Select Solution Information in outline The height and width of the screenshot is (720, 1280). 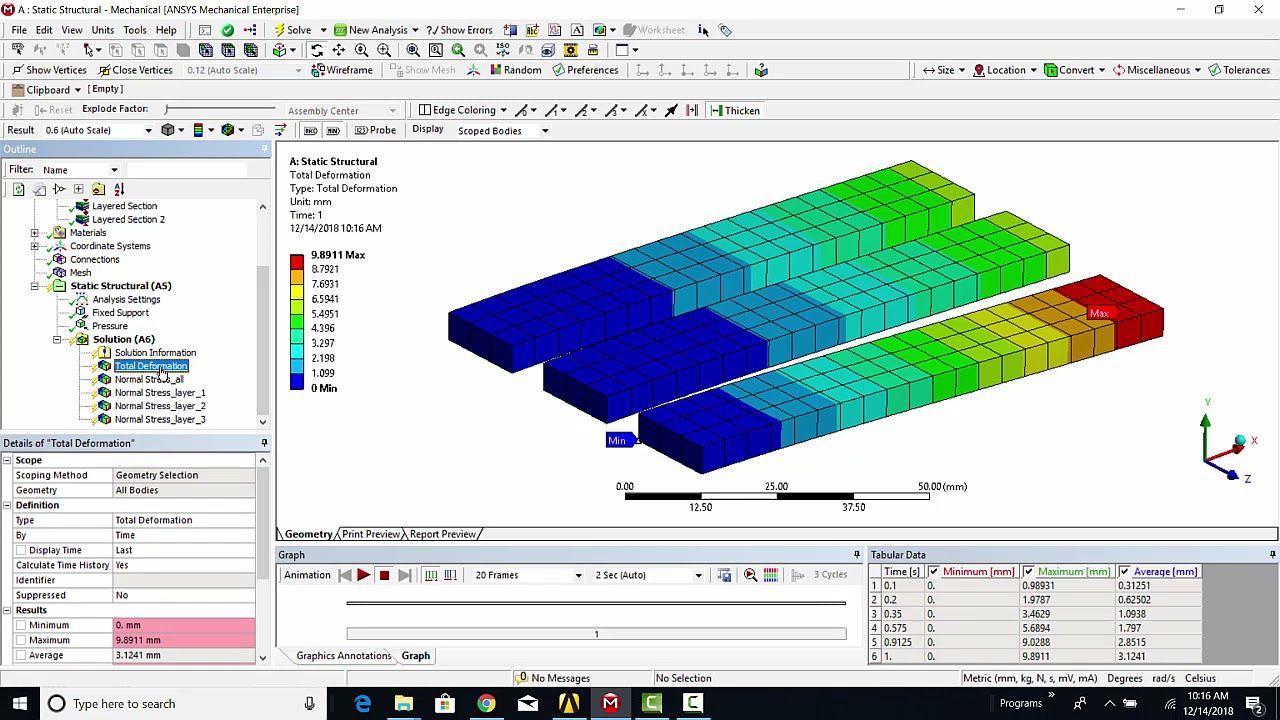pyautogui.click(x=155, y=352)
